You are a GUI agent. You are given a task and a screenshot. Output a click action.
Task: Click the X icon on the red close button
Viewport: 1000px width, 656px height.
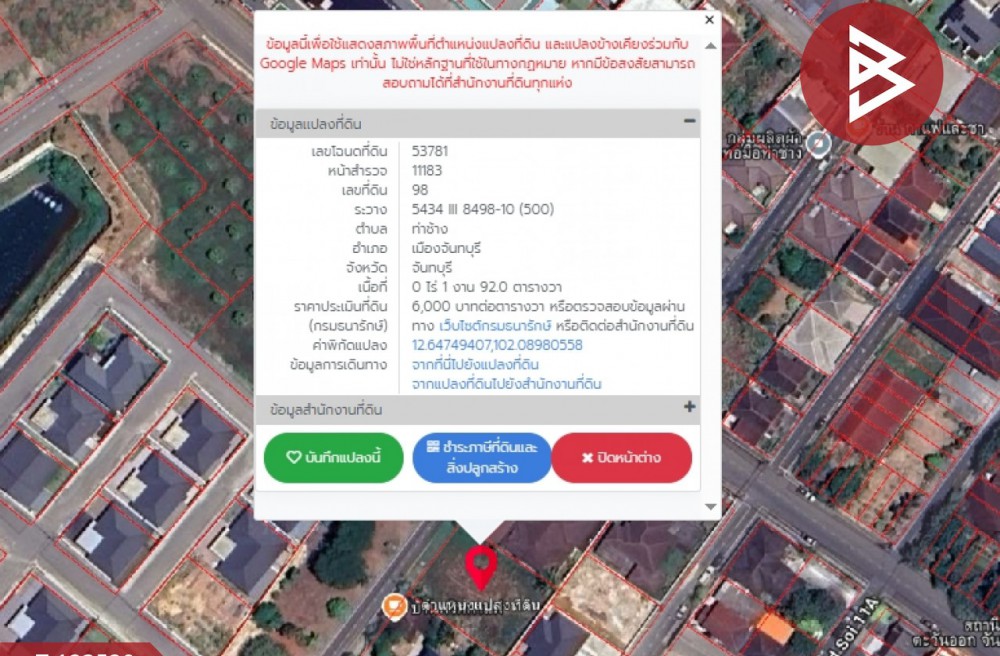[587, 458]
